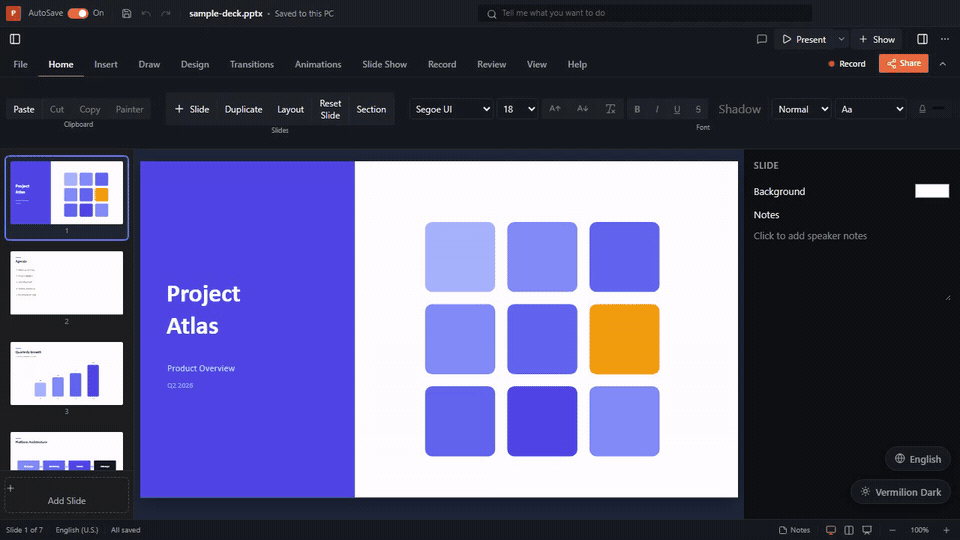Click the redo arrow icon
Screen dimensions: 960x540
[x=165, y=13]
